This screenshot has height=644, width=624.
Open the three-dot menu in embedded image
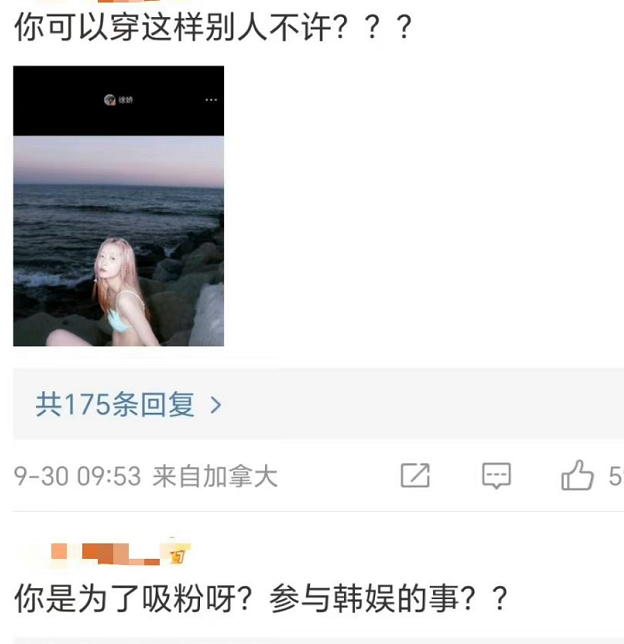pos(211,100)
